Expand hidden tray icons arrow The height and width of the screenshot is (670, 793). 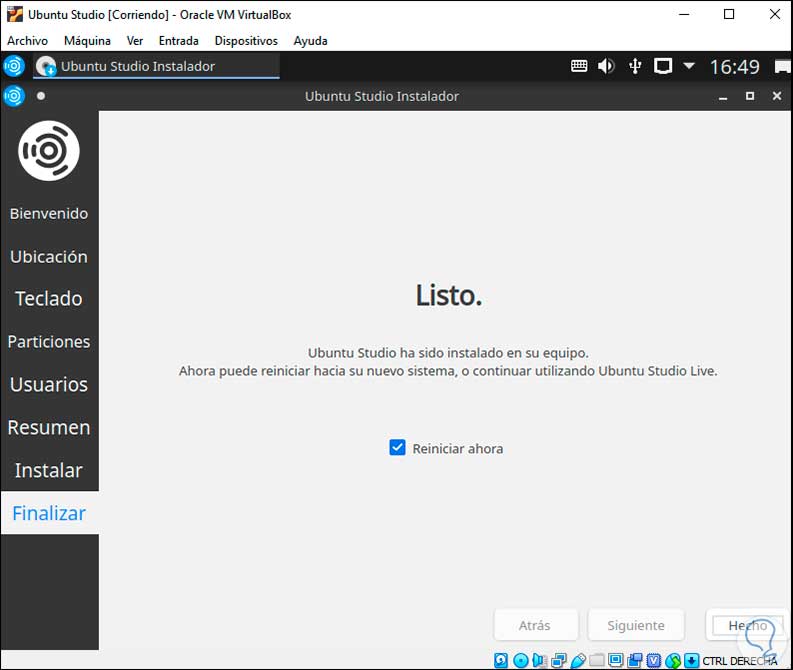pyautogui.click(x=689, y=65)
